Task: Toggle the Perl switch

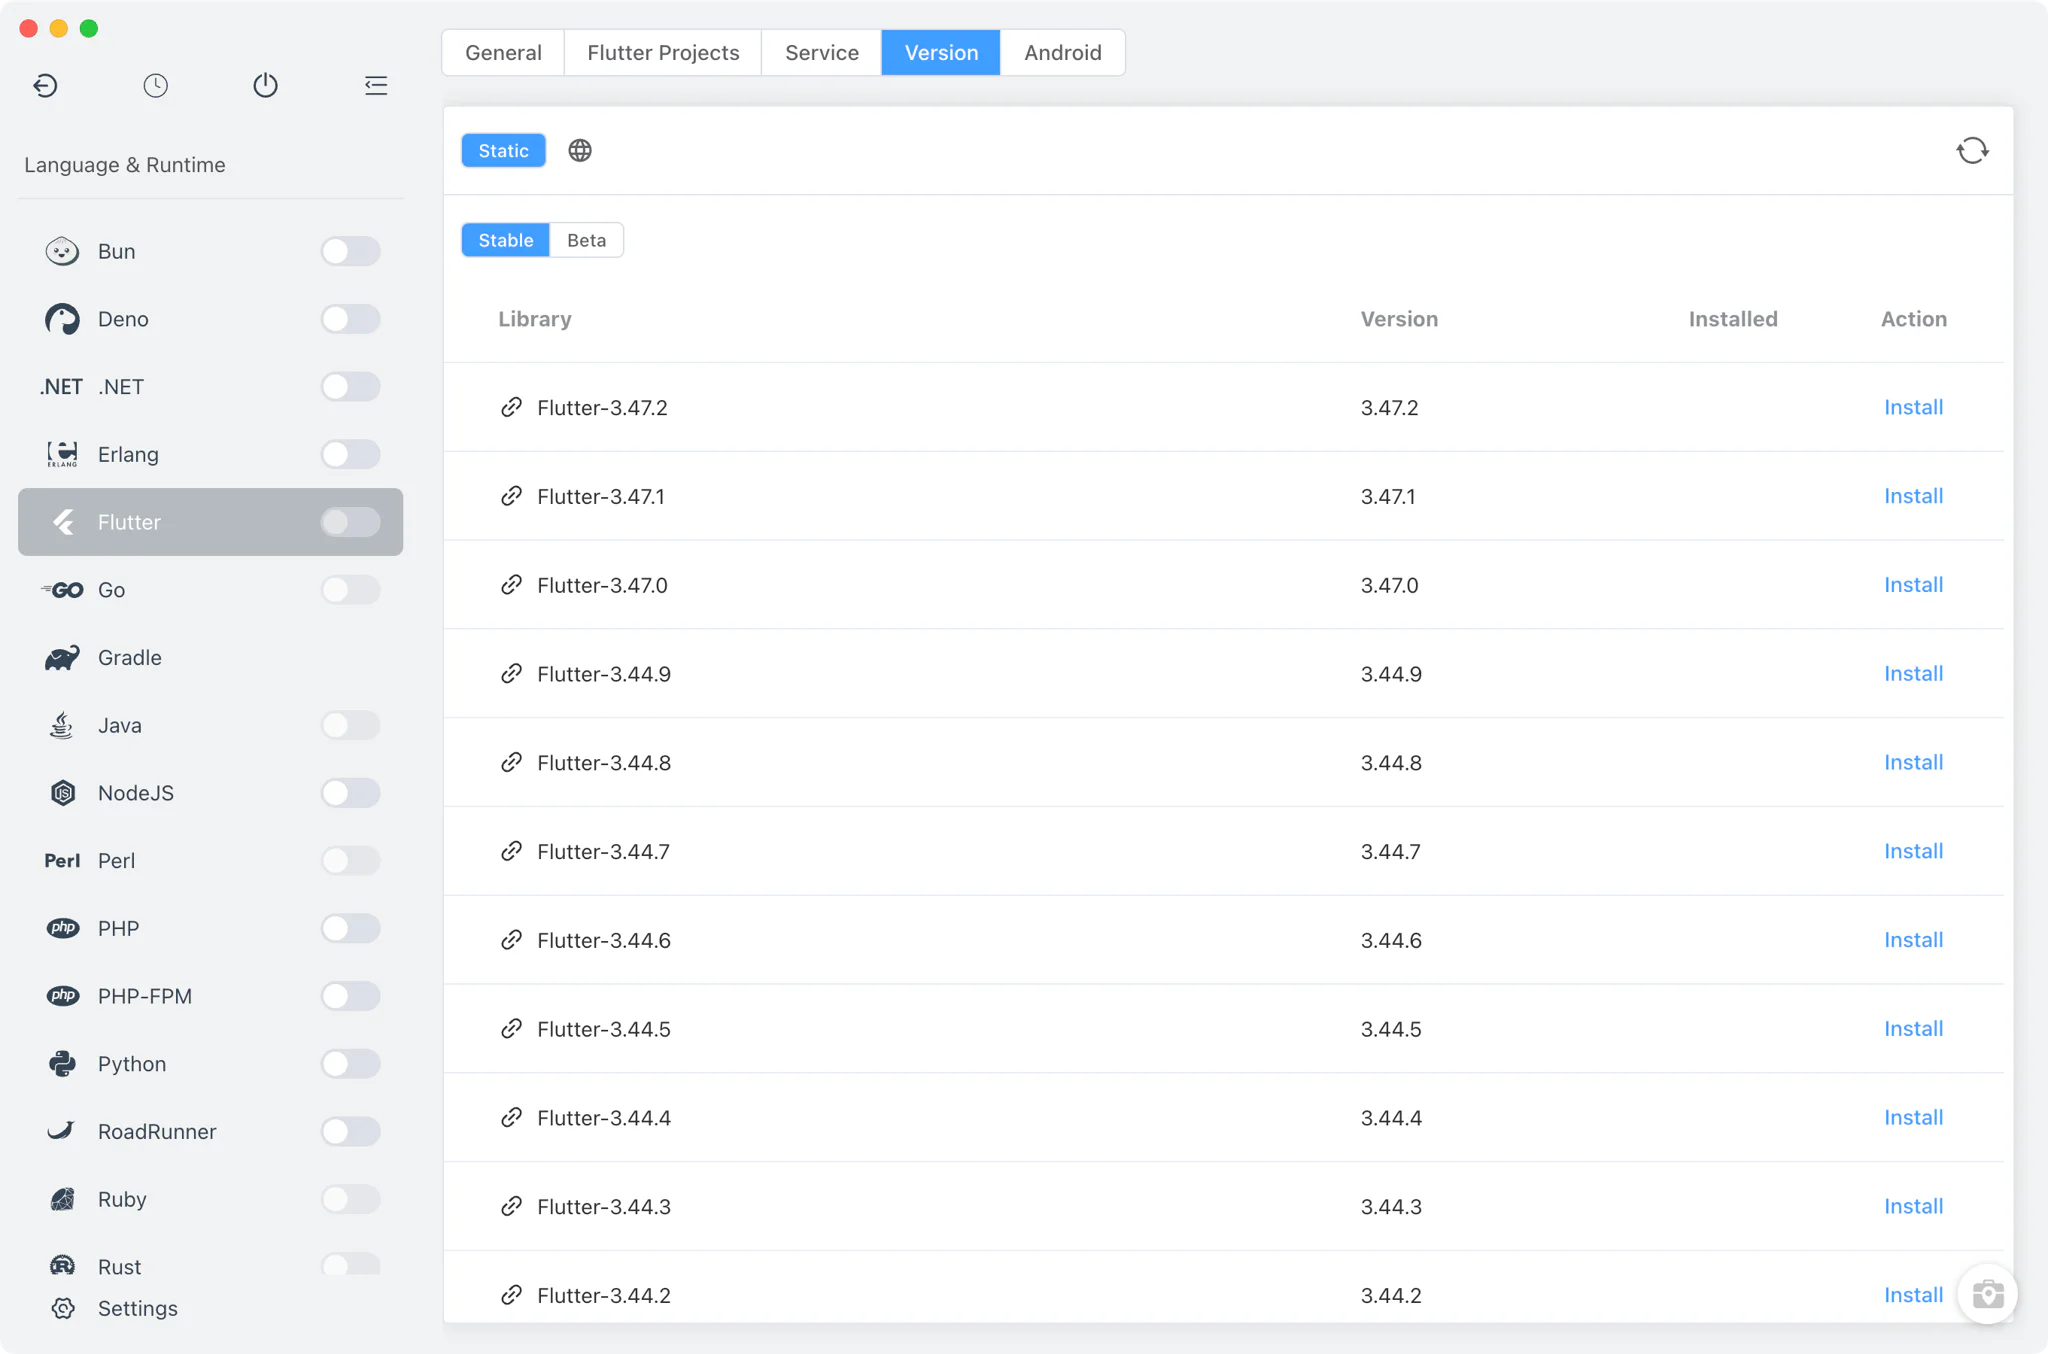Action: (350, 860)
